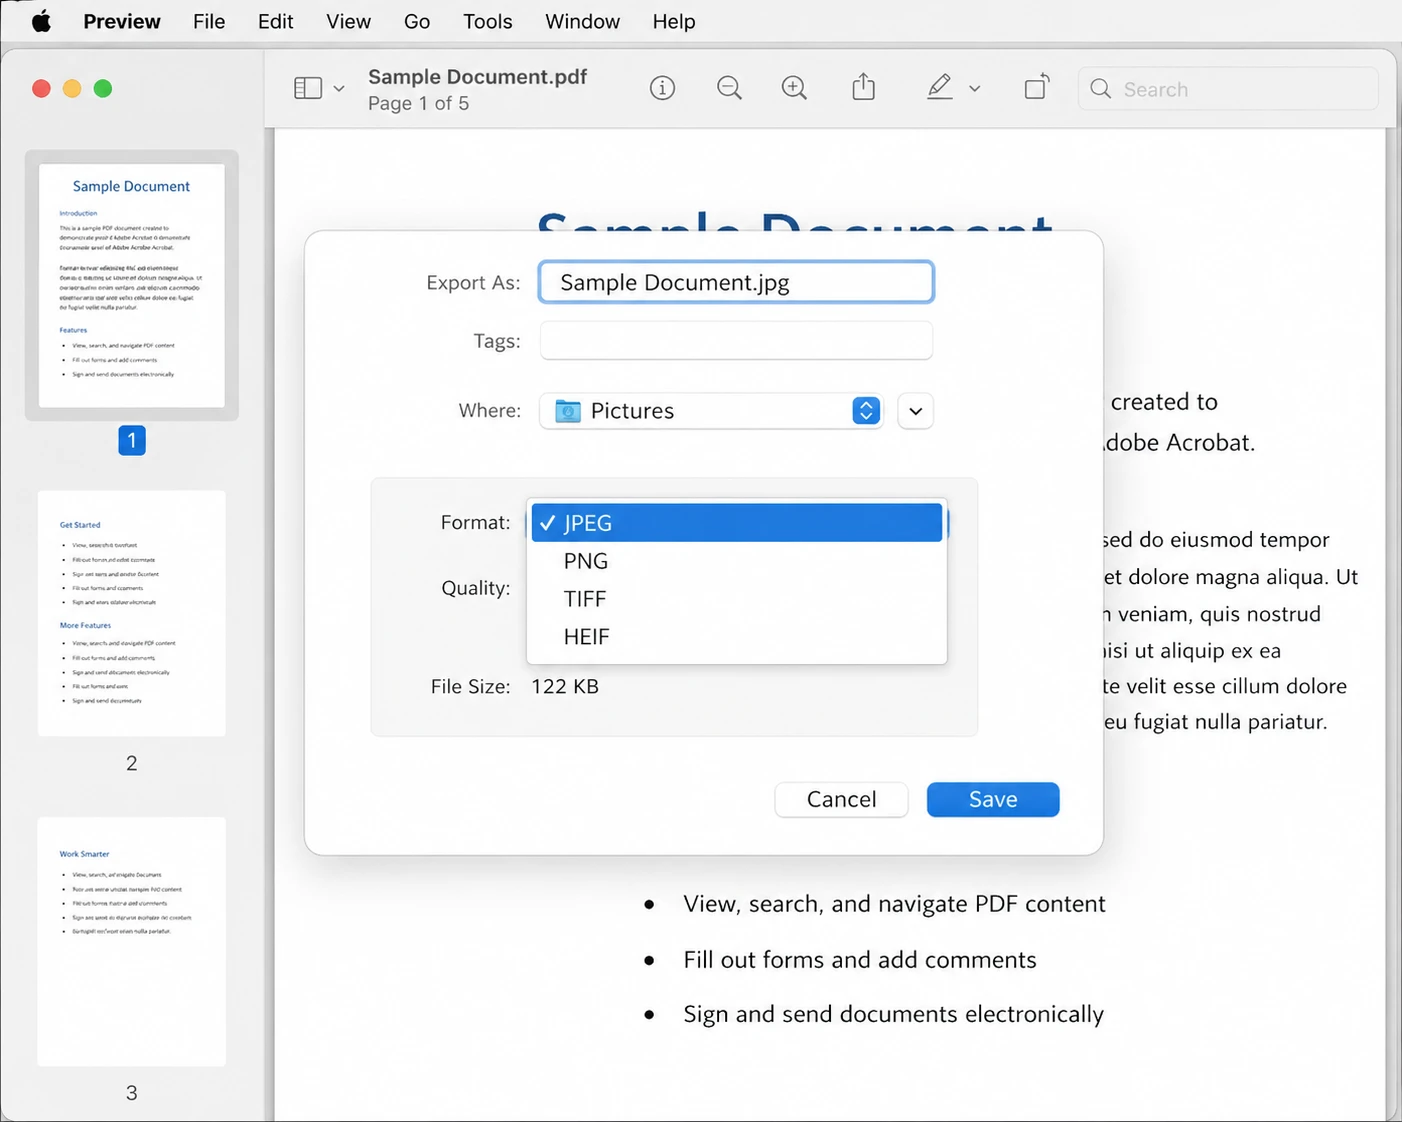This screenshot has width=1402, height=1122.
Task: Open the Preview app menu
Action: tap(122, 21)
